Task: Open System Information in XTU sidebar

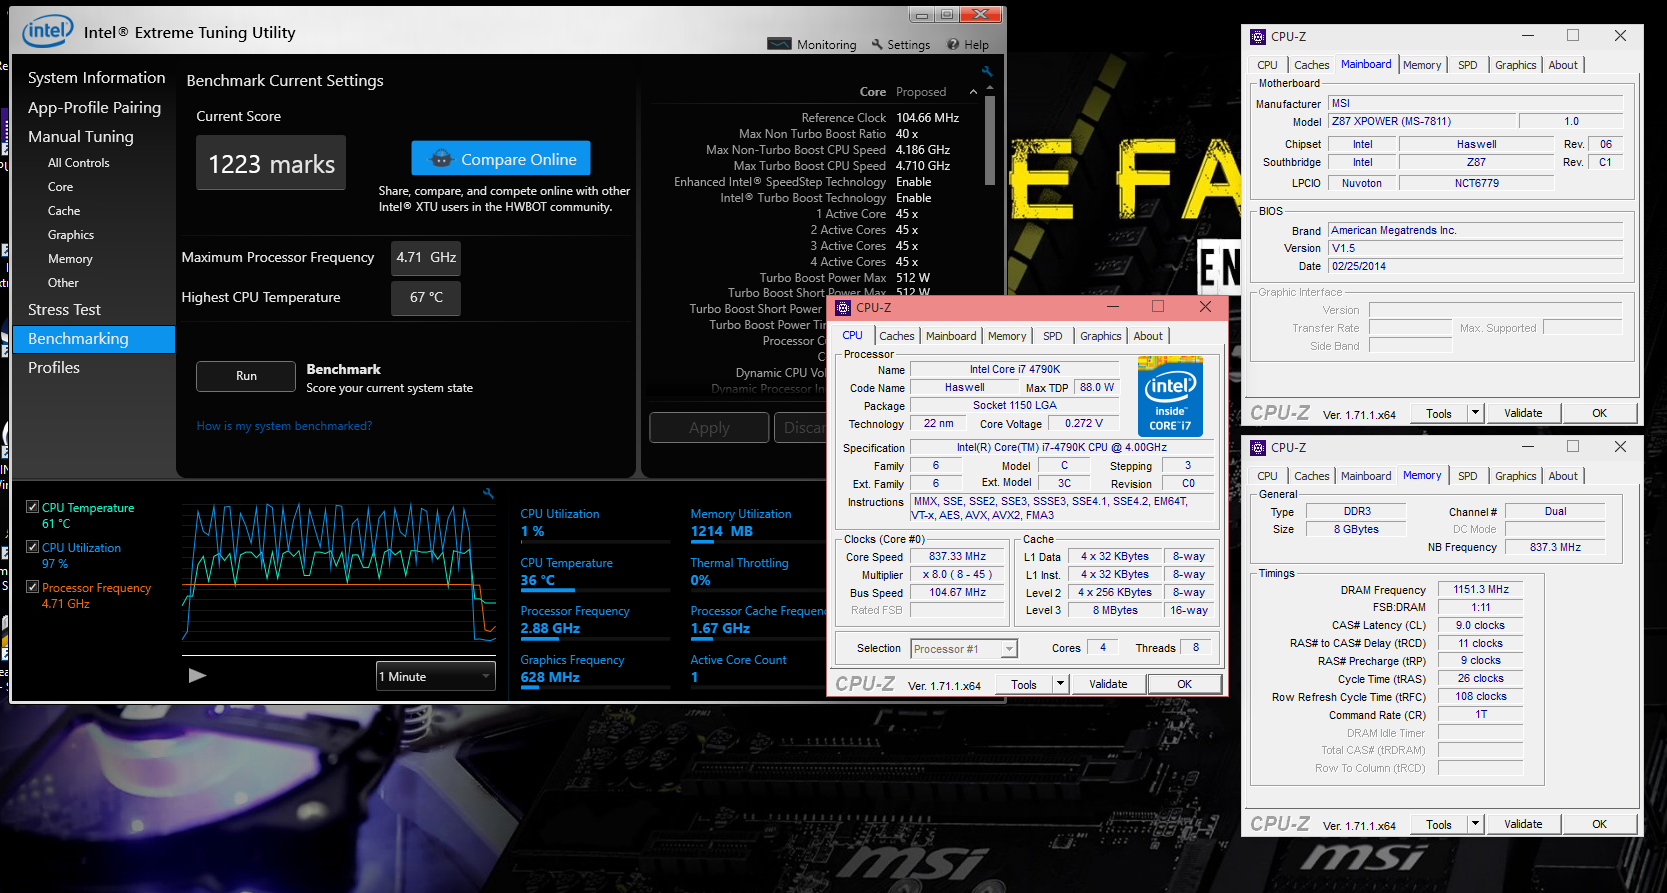Action: pyautogui.click(x=96, y=77)
